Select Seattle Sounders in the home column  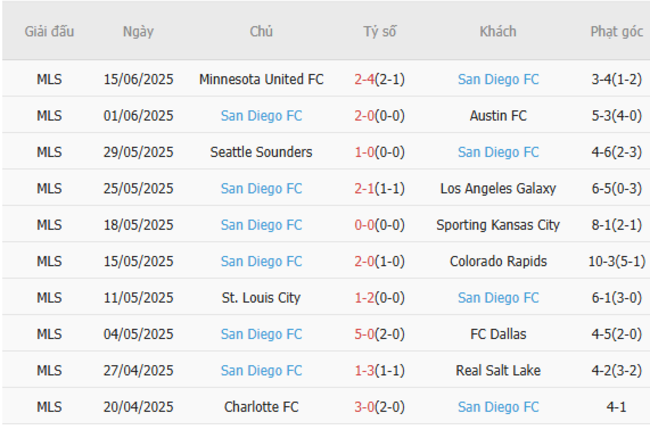pos(261,152)
